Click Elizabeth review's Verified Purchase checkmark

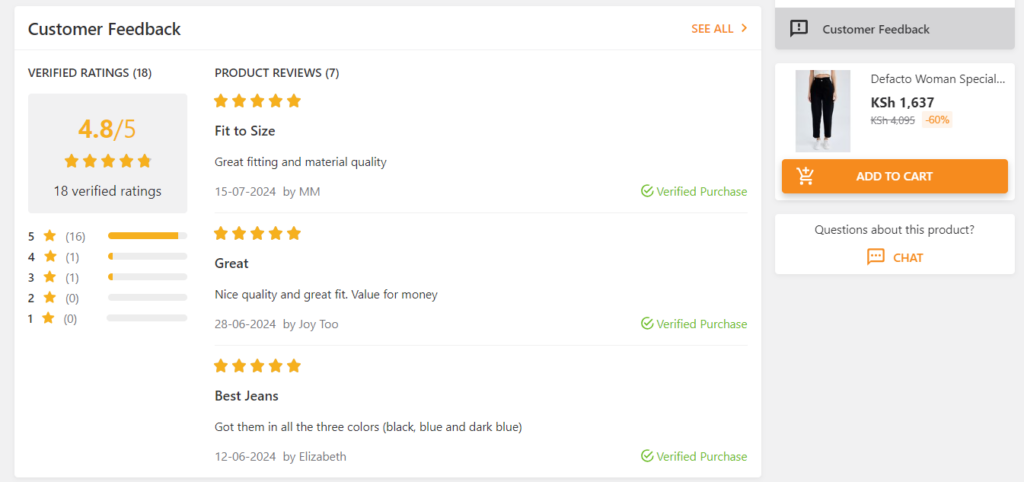click(x=647, y=456)
